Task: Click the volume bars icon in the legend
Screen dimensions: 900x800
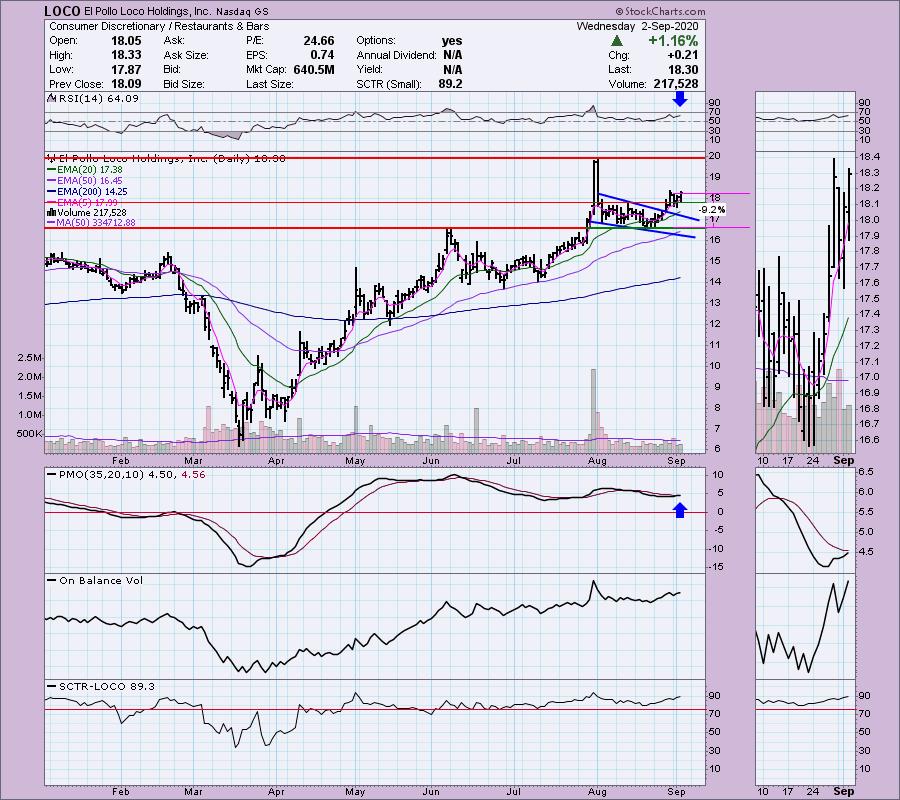Action: click(x=51, y=213)
